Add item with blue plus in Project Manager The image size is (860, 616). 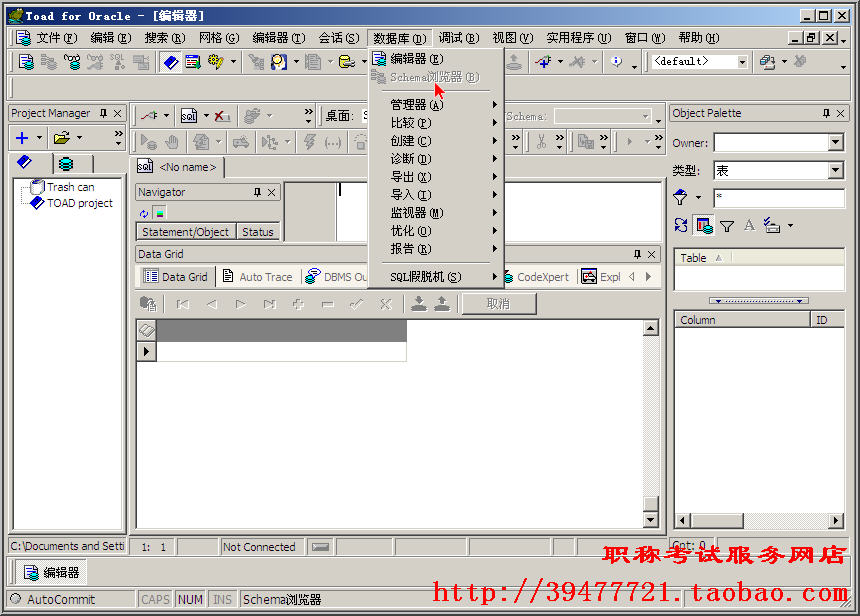pos(22,138)
